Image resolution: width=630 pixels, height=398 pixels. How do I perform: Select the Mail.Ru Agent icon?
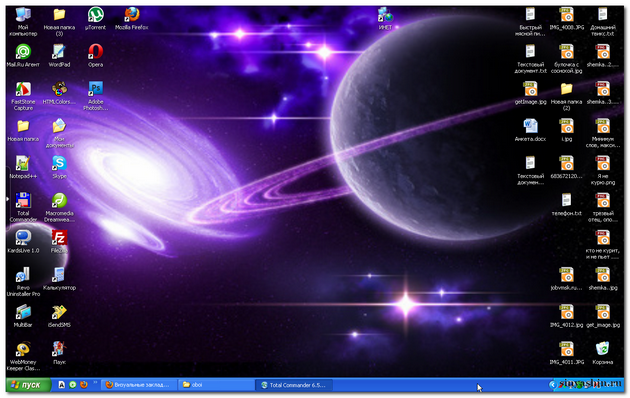[23, 55]
